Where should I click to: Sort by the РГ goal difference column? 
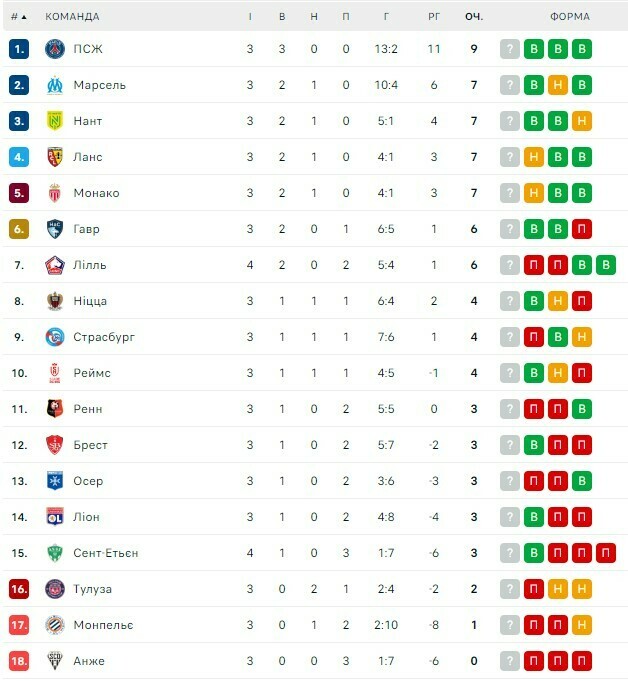click(x=434, y=17)
